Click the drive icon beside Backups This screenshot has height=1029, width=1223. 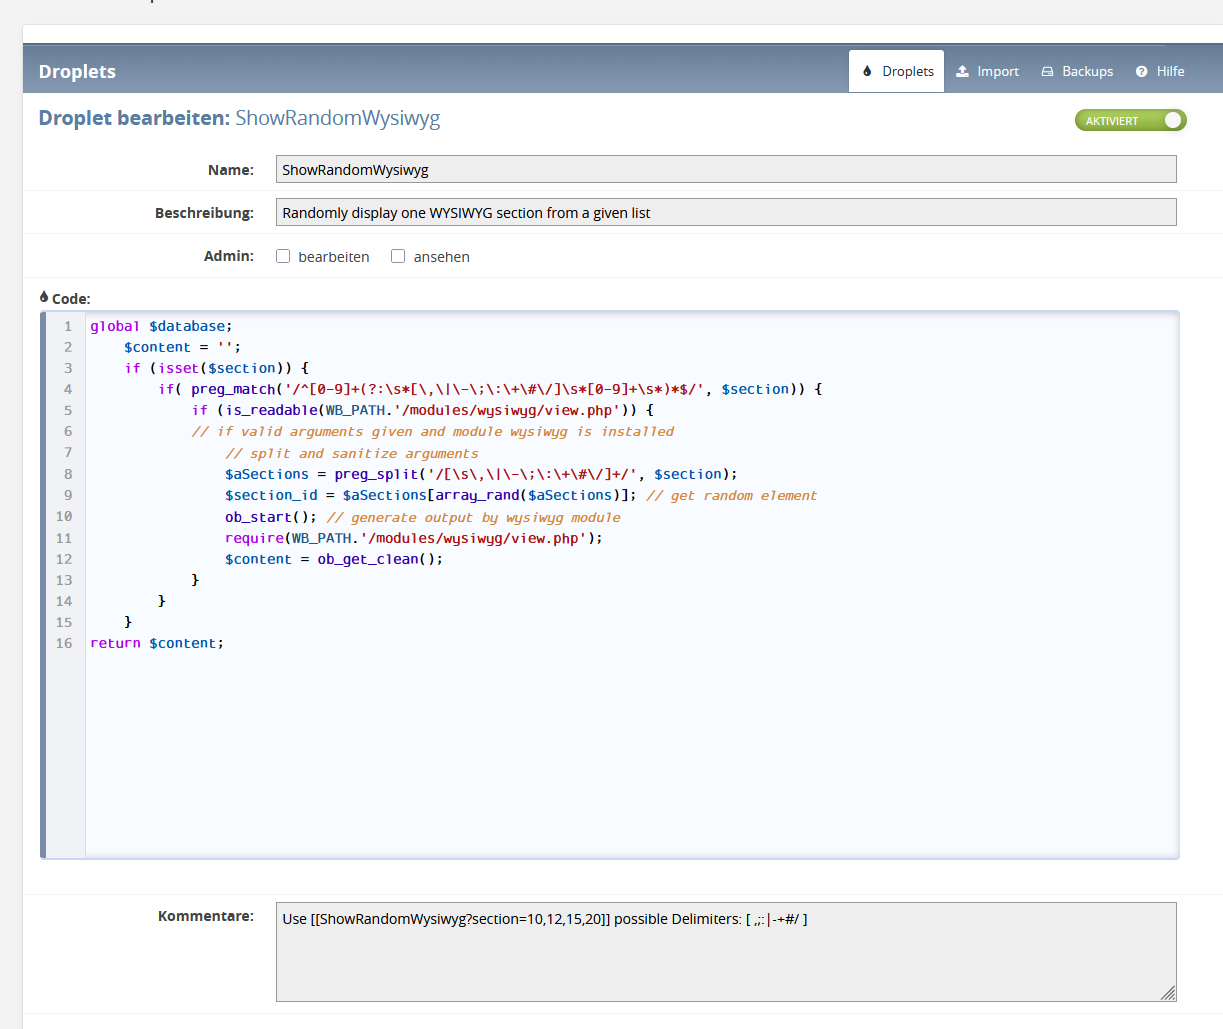[x=1047, y=71]
